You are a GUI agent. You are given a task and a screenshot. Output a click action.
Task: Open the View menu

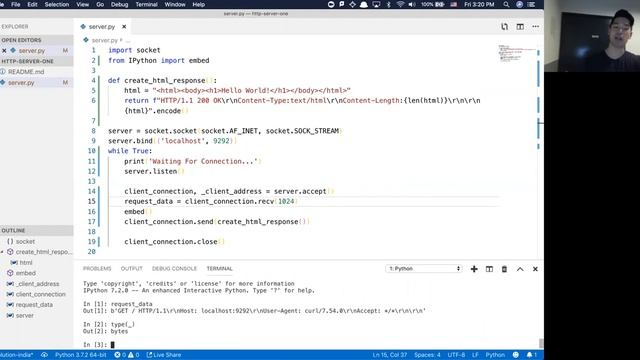point(82,4)
